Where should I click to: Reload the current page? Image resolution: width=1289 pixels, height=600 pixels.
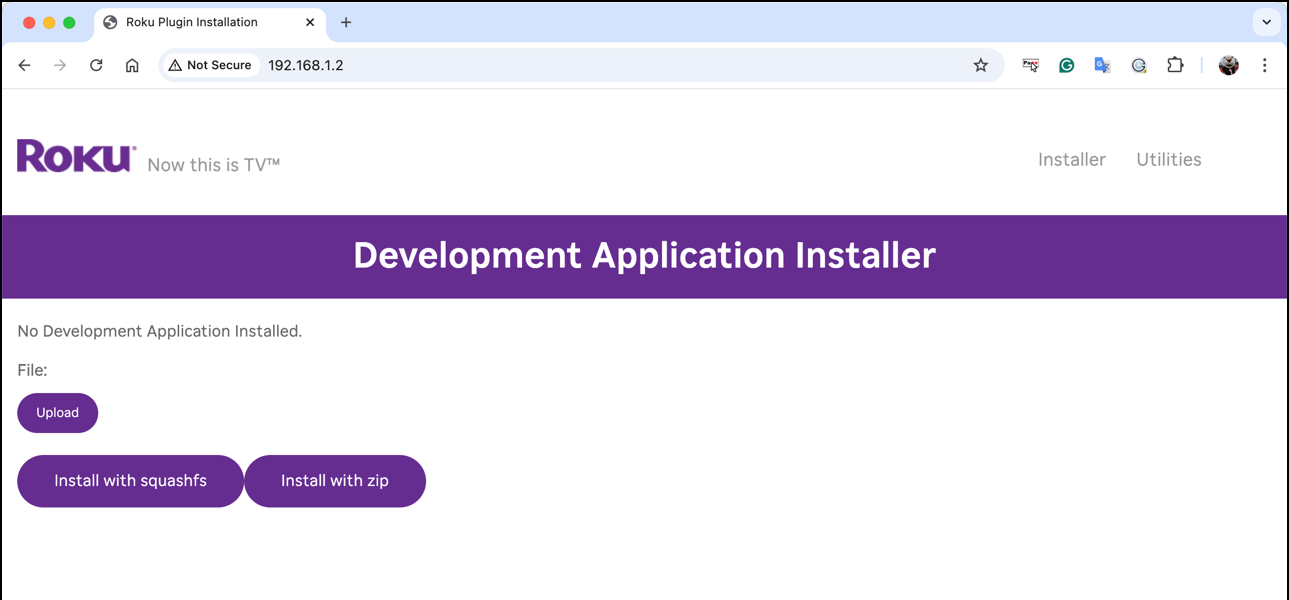(96, 65)
